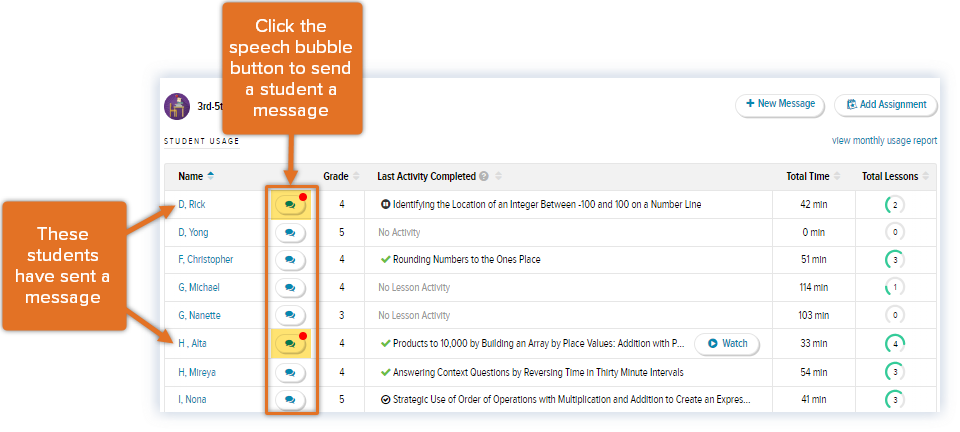The height and width of the screenshot is (432, 960).
Task: Message student D, Rick via speech bubble
Action: tap(289, 204)
